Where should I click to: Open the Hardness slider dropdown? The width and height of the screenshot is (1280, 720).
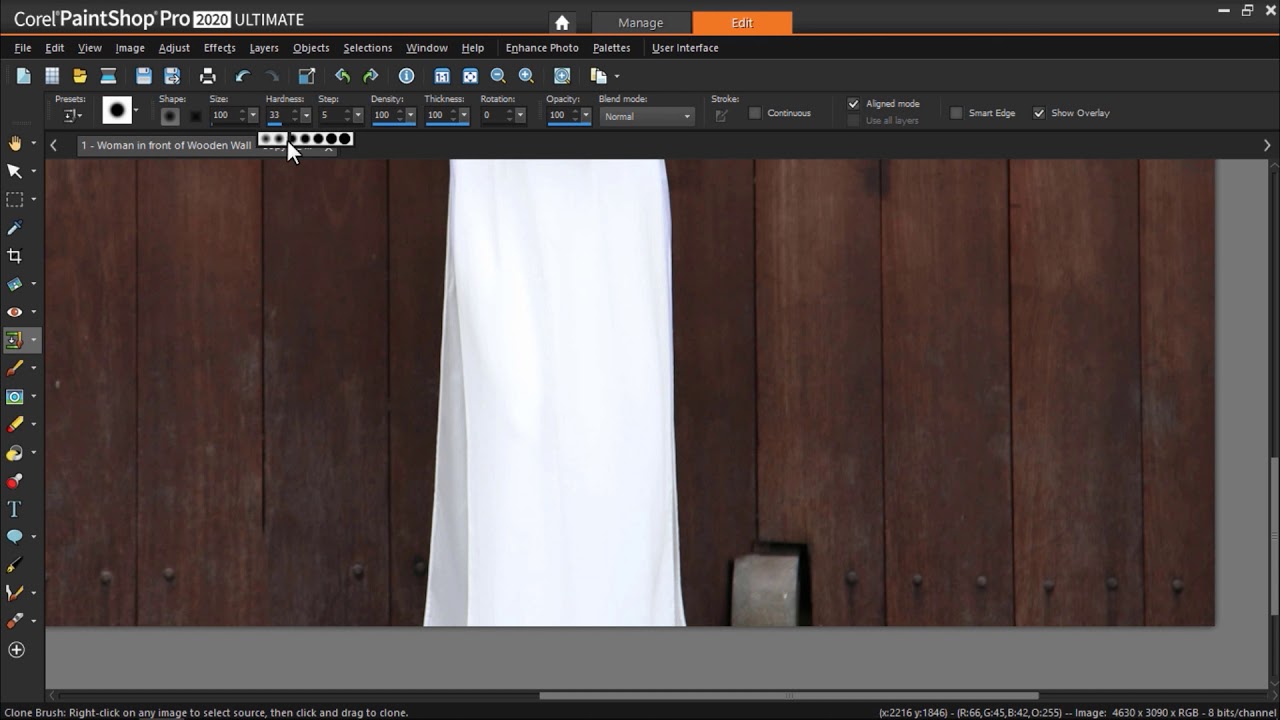[x=305, y=115]
